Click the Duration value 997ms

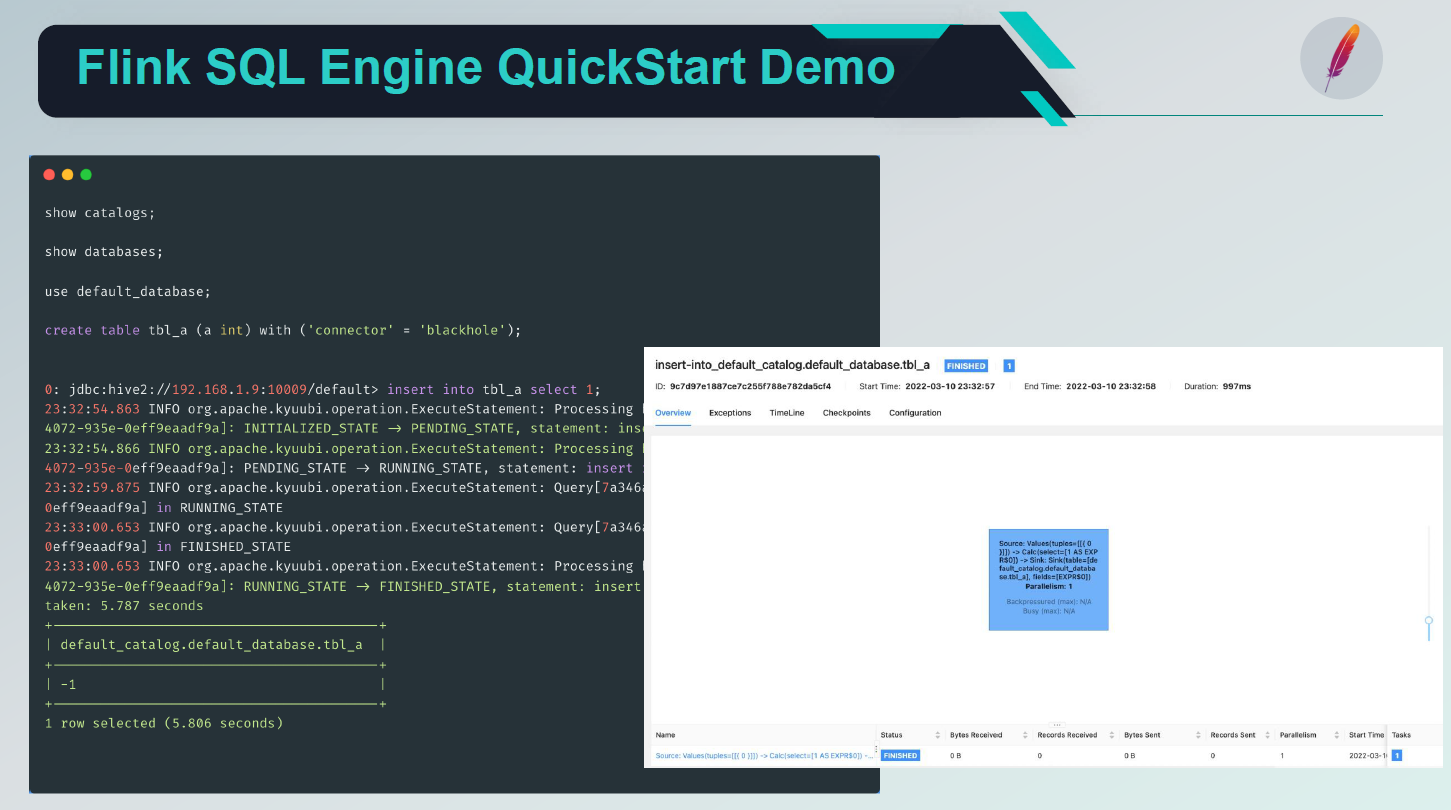coord(1236,386)
